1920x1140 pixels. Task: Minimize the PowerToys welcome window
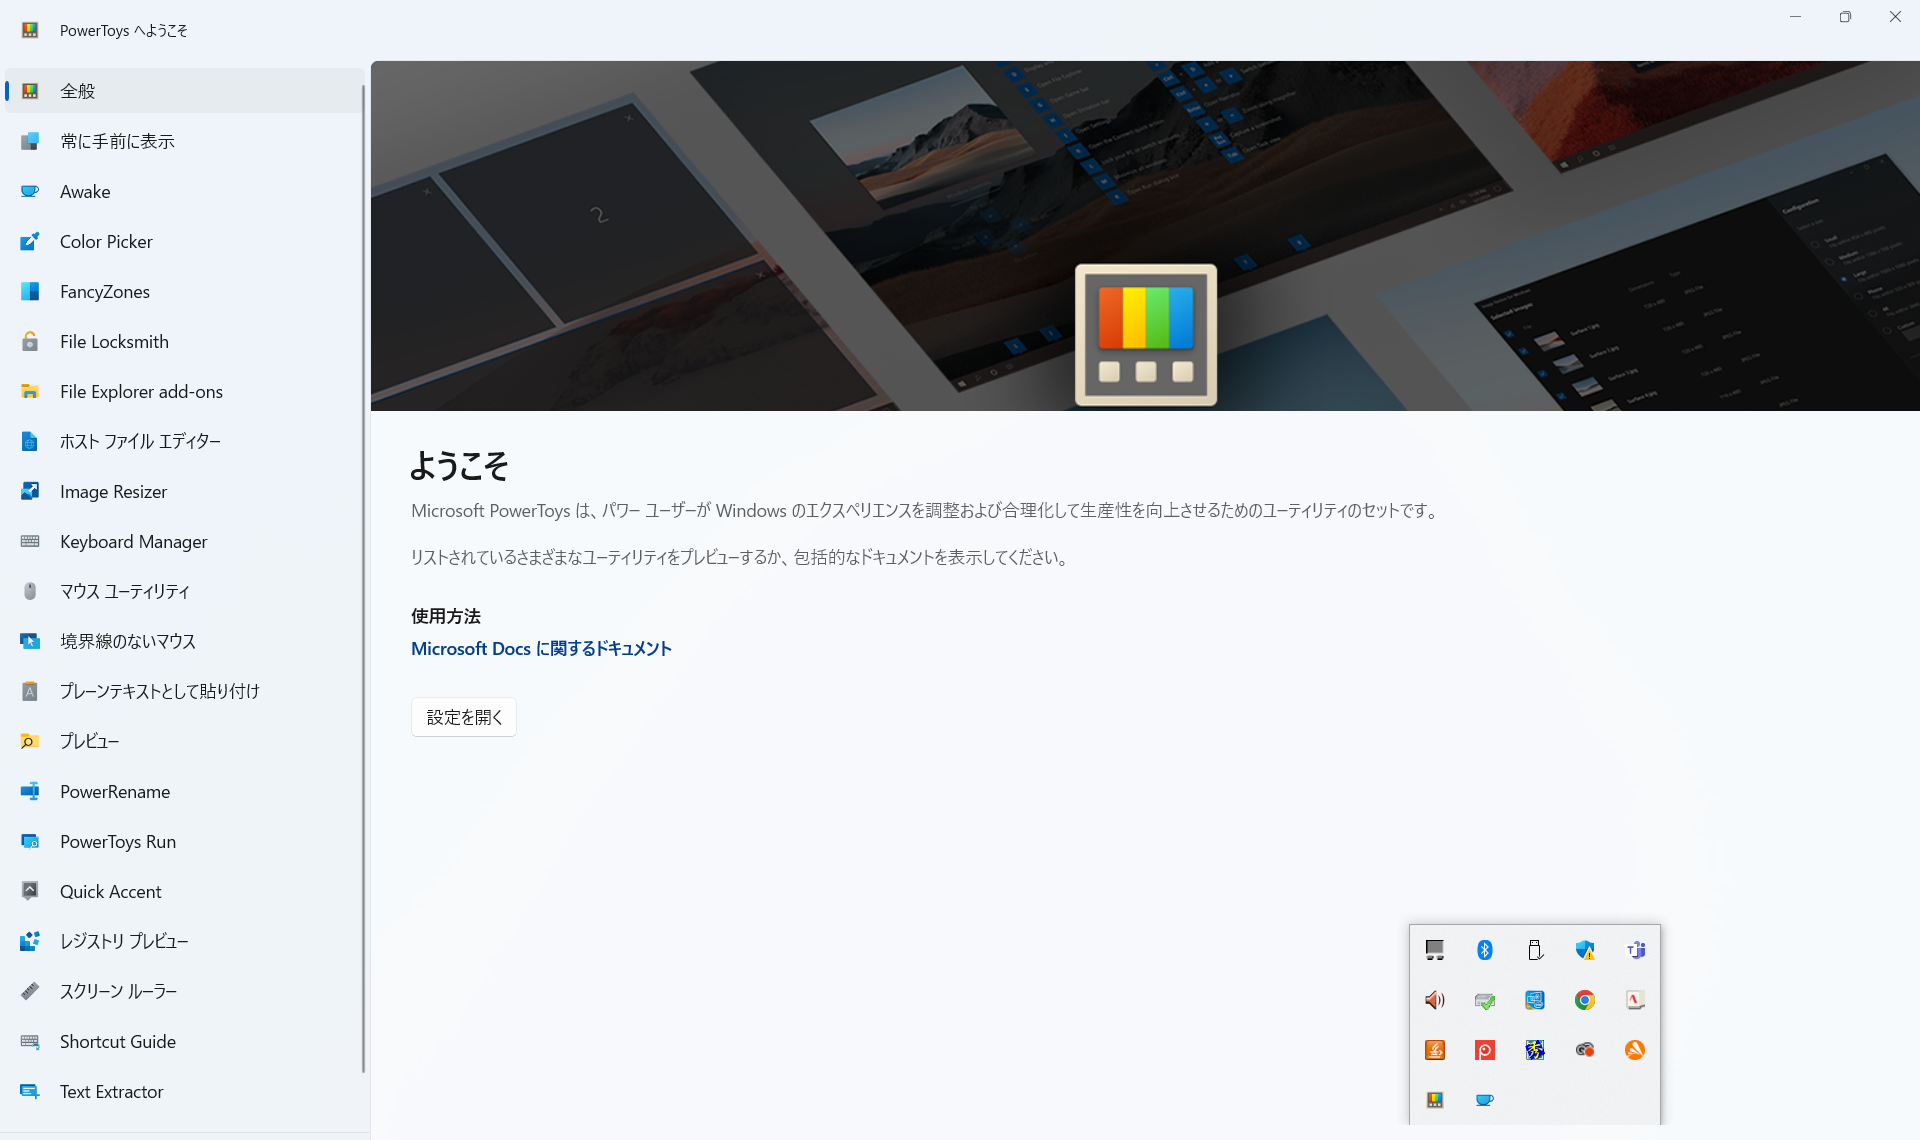tap(1795, 17)
